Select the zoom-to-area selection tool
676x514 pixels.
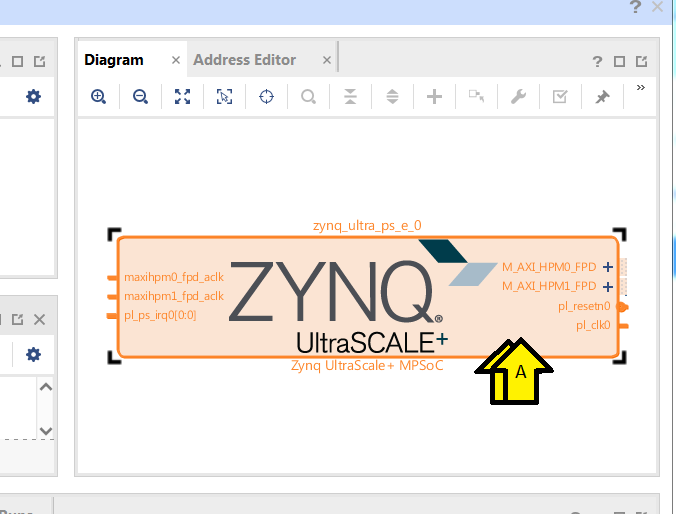pyautogui.click(x=224, y=96)
